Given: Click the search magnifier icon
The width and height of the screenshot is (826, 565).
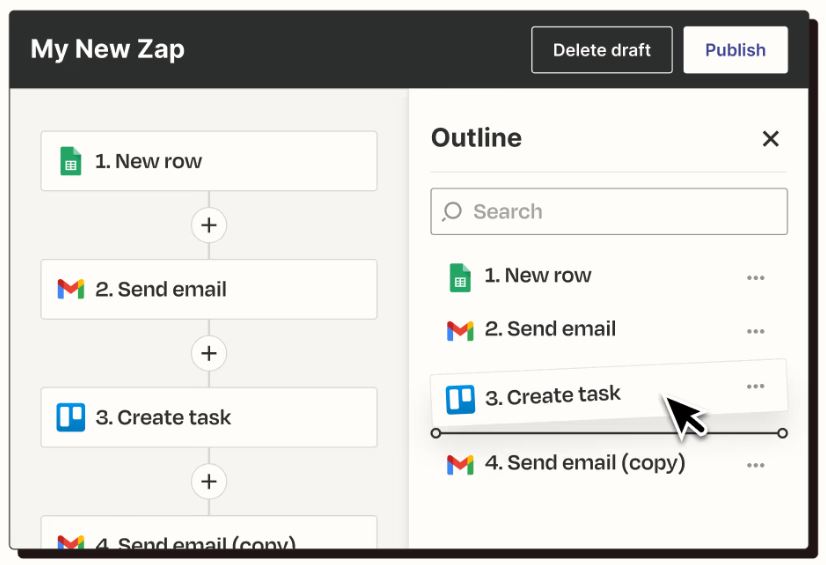Looking at the screenshot, I should pyautogui.click(x=452, y=211).
